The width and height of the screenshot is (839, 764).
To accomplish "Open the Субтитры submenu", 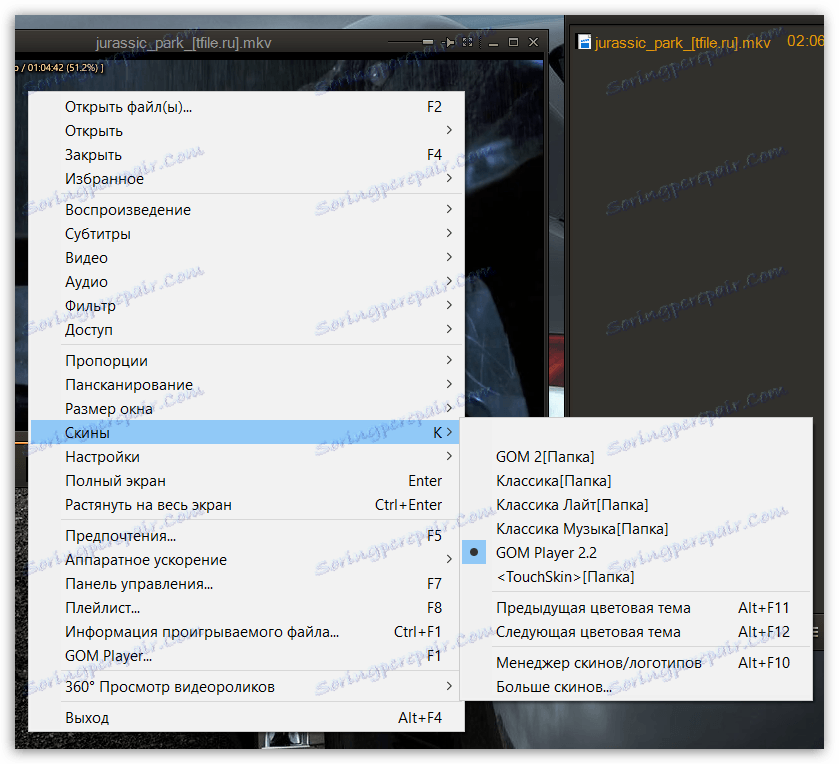I will (x=246, y=234).
